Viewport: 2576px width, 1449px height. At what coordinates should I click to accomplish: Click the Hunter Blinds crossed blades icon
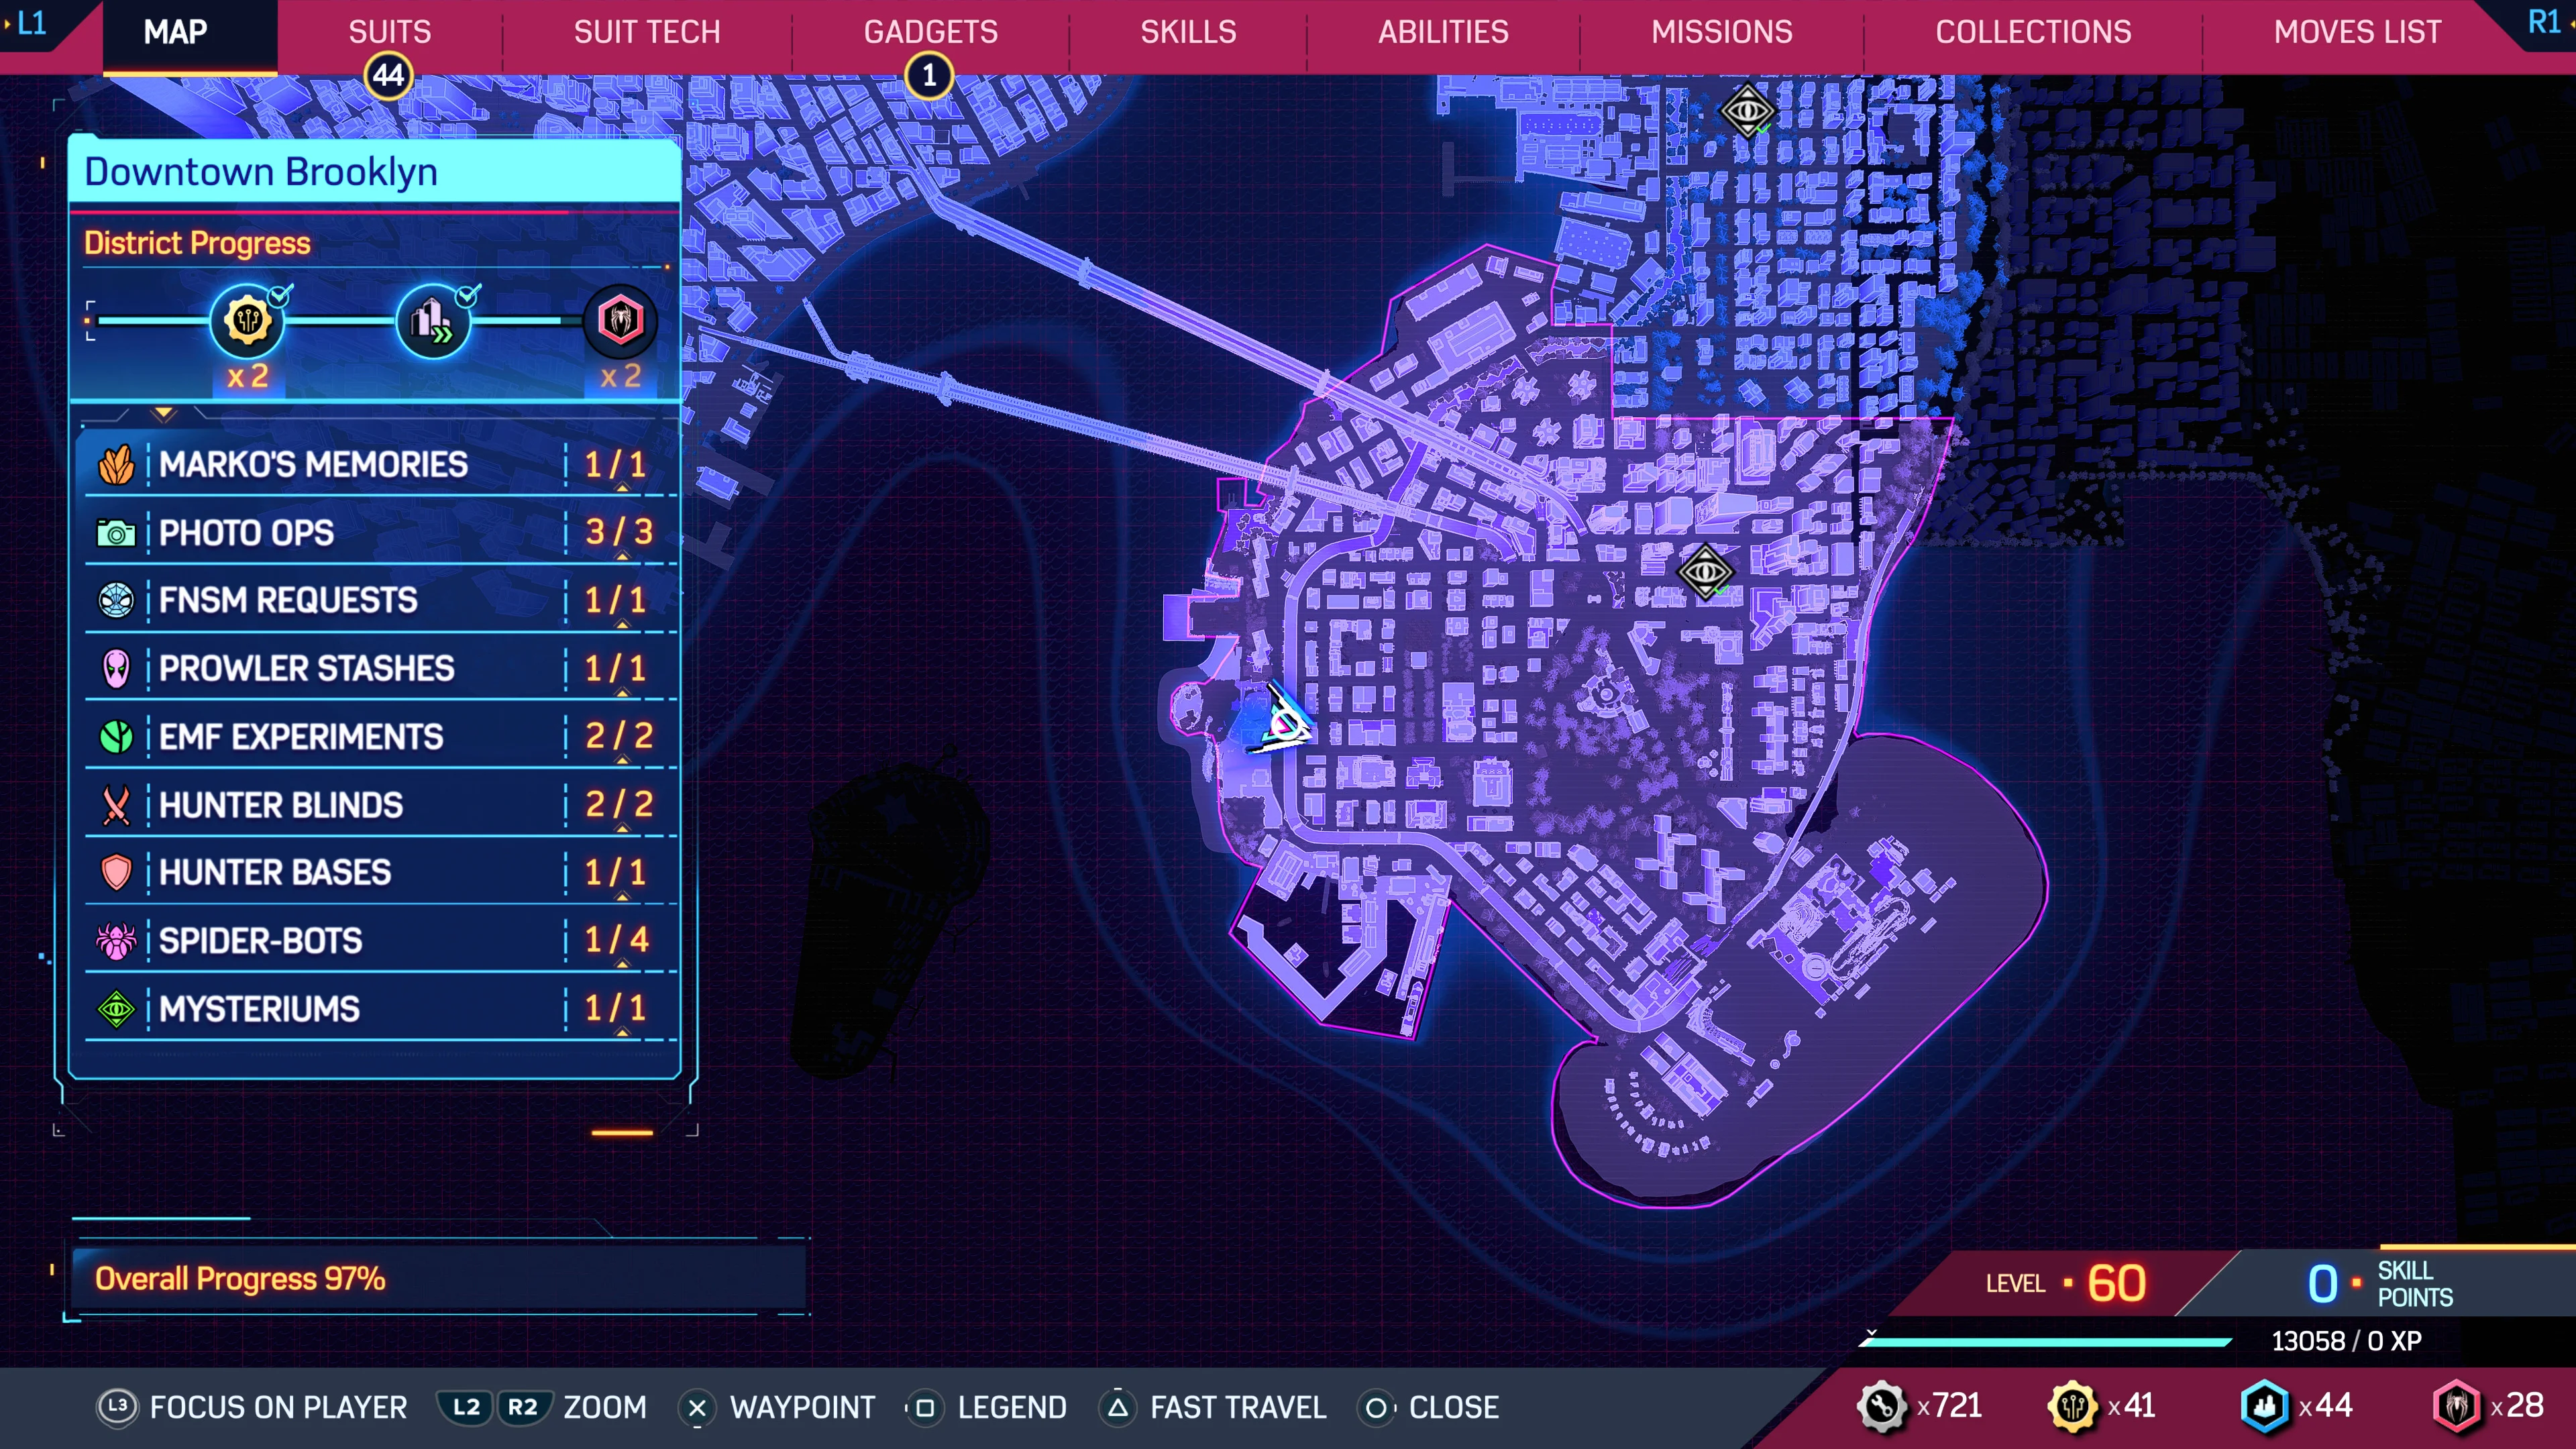coord(116,805)
